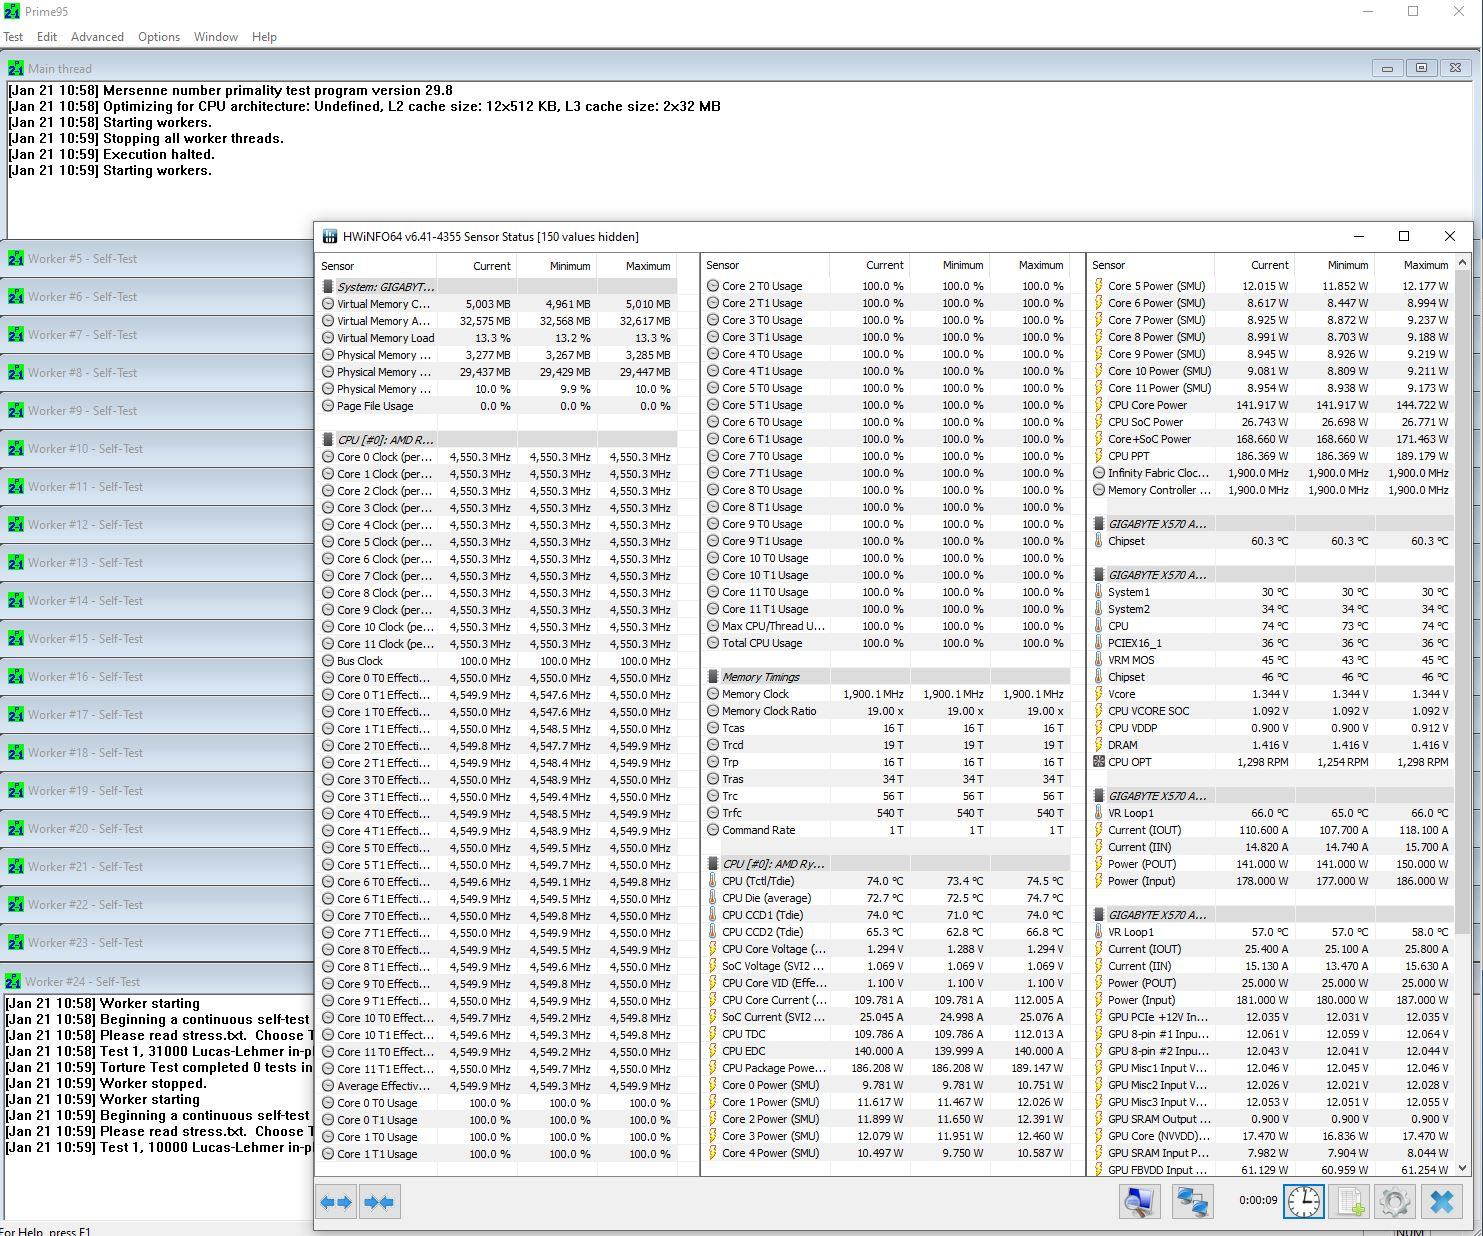
Task: Select the Bus Clock row
Action: pos(497,661)
